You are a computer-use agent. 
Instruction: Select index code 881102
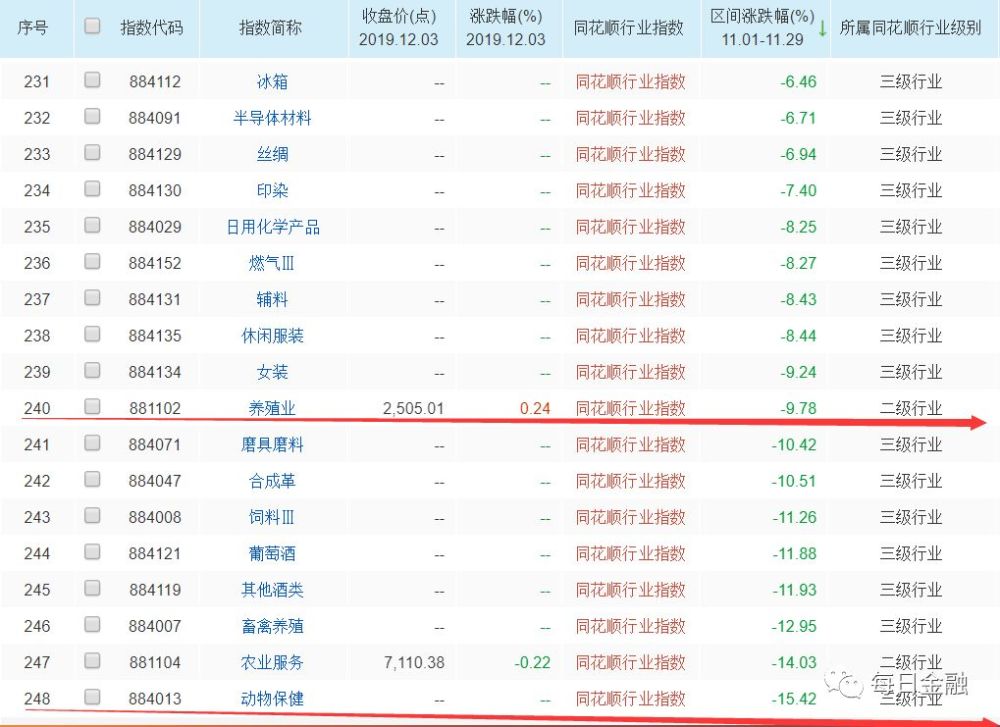click(155, 408)
